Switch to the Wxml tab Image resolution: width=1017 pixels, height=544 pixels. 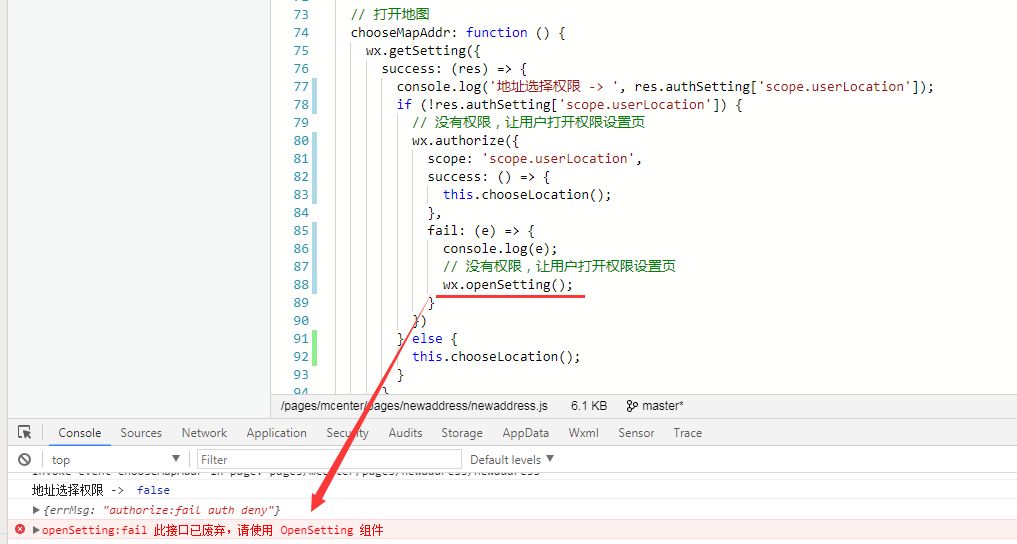coord(584,432)
